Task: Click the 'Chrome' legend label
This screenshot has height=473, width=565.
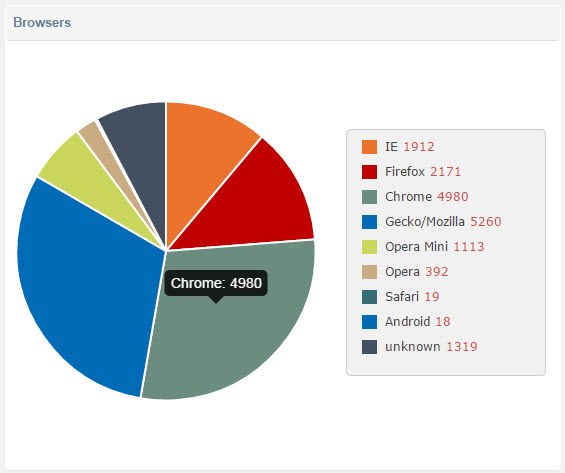Action: (x=408, y=197)
